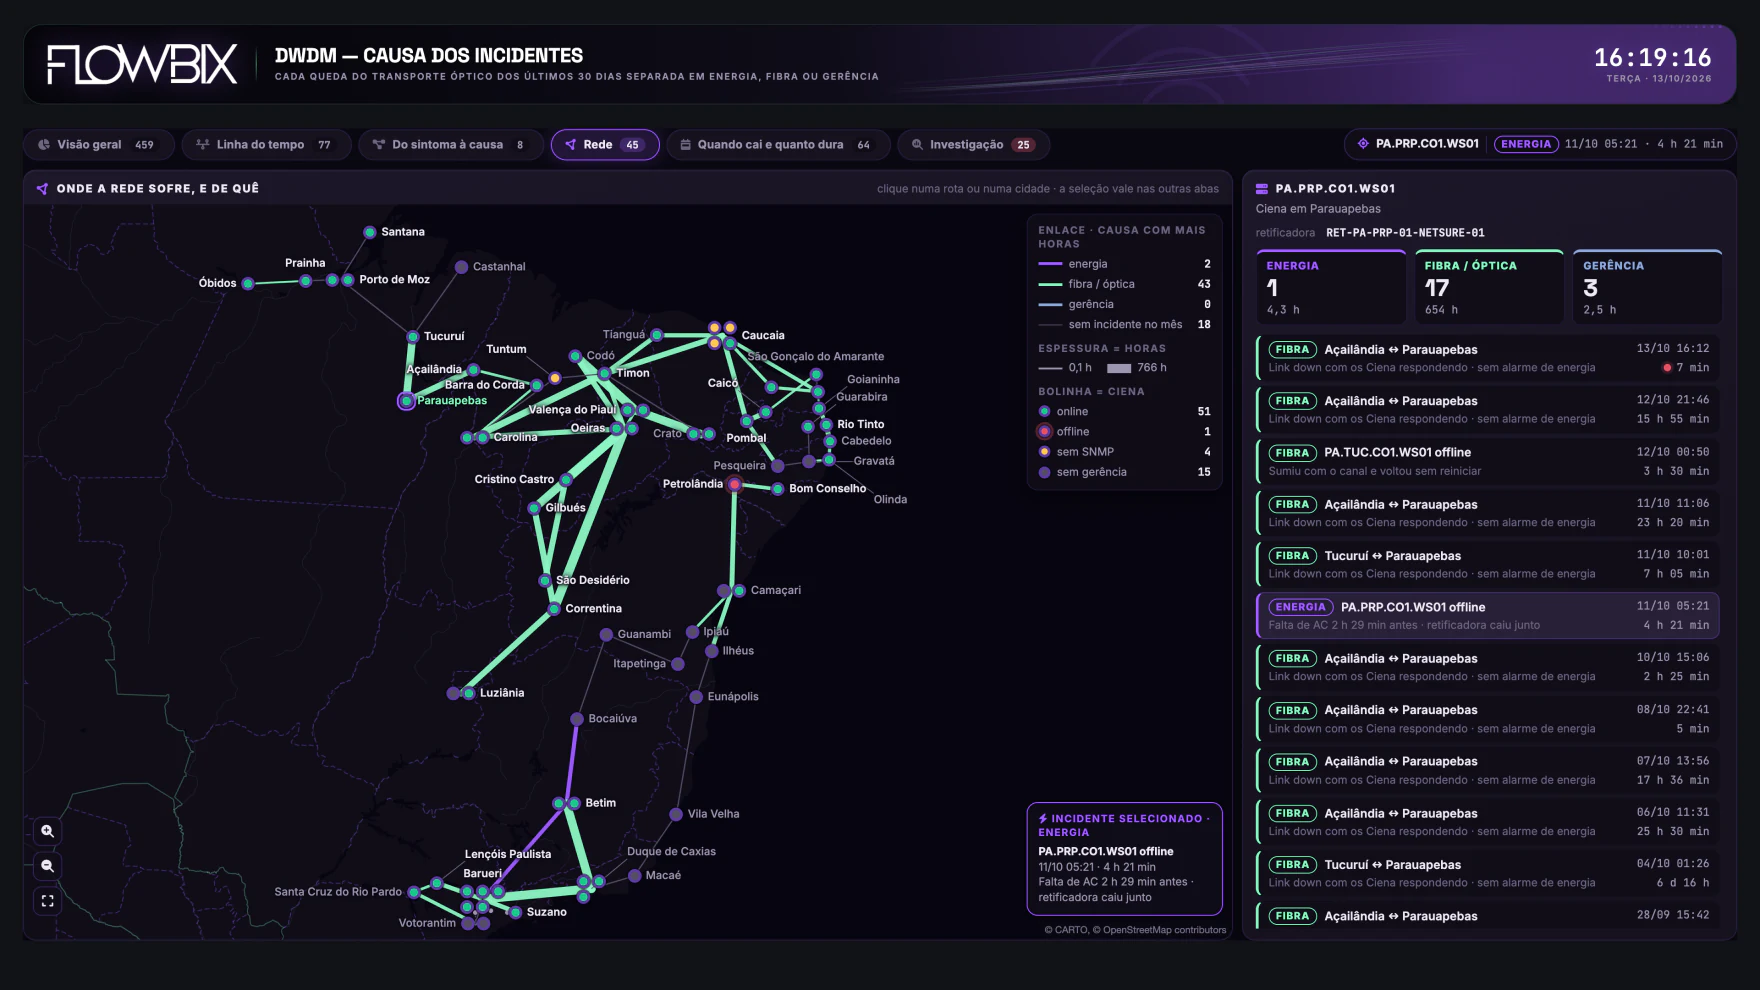Click the FLOWBIX logo
The height and width of the screenshot is (990, 1760).
pyautogui.click(x=142, y=65)
